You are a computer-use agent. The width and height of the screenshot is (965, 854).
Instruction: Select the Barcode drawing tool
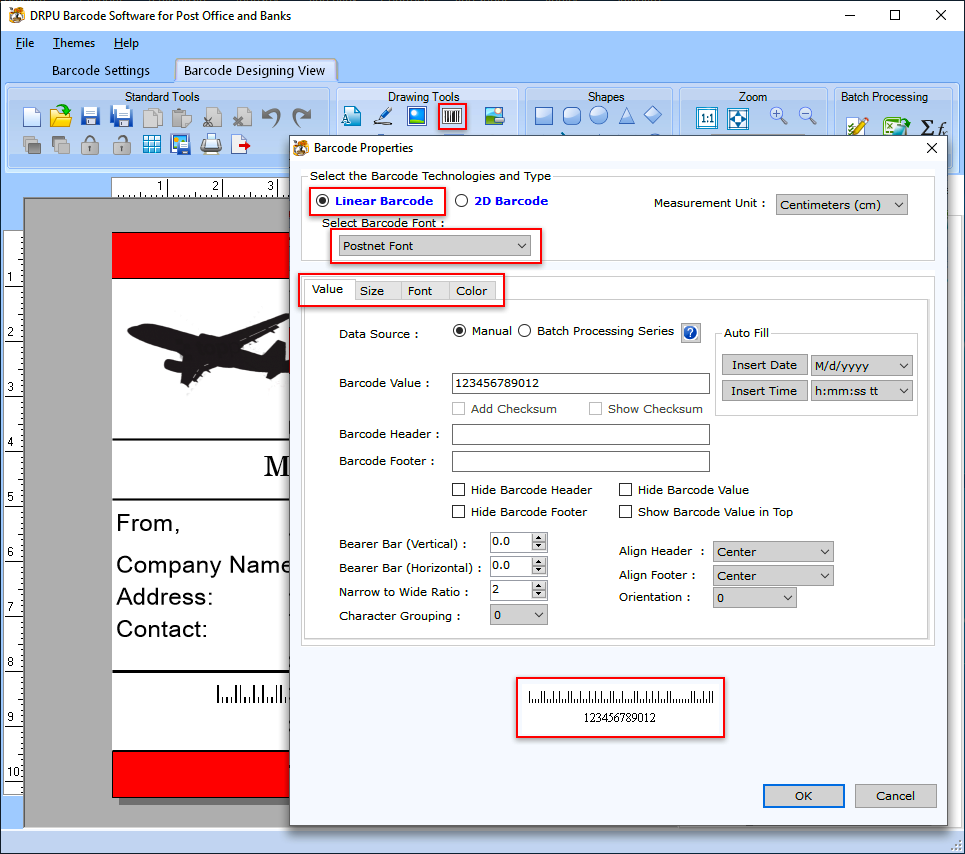452,116
